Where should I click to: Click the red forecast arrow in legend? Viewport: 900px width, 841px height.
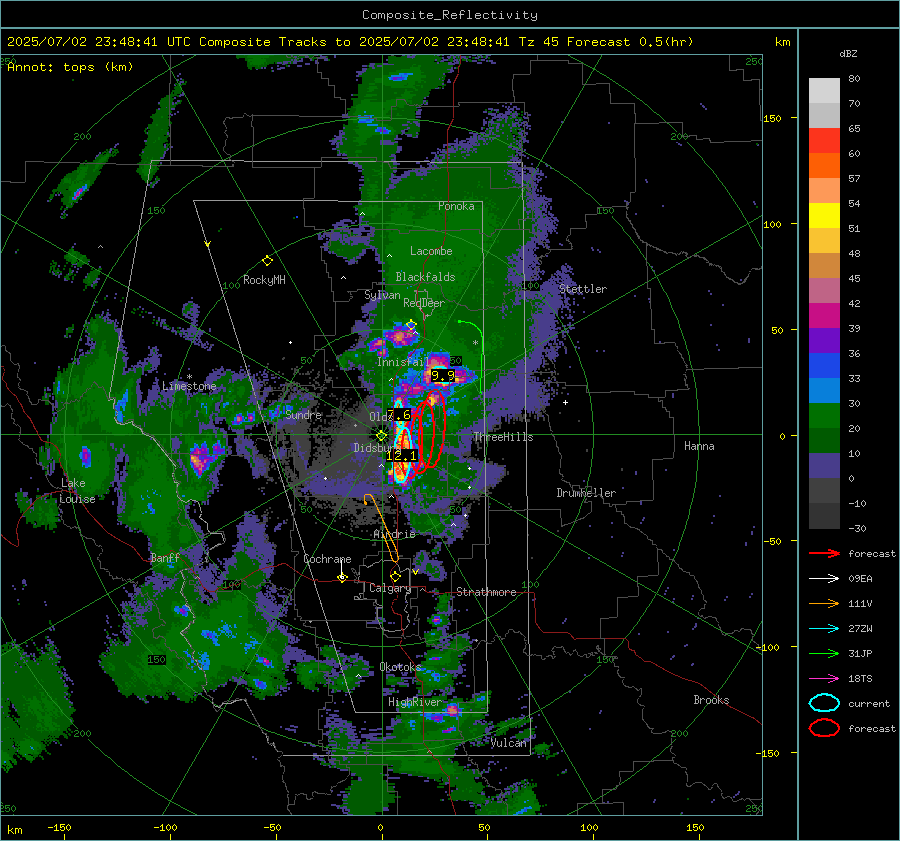(x=824, y=553)
